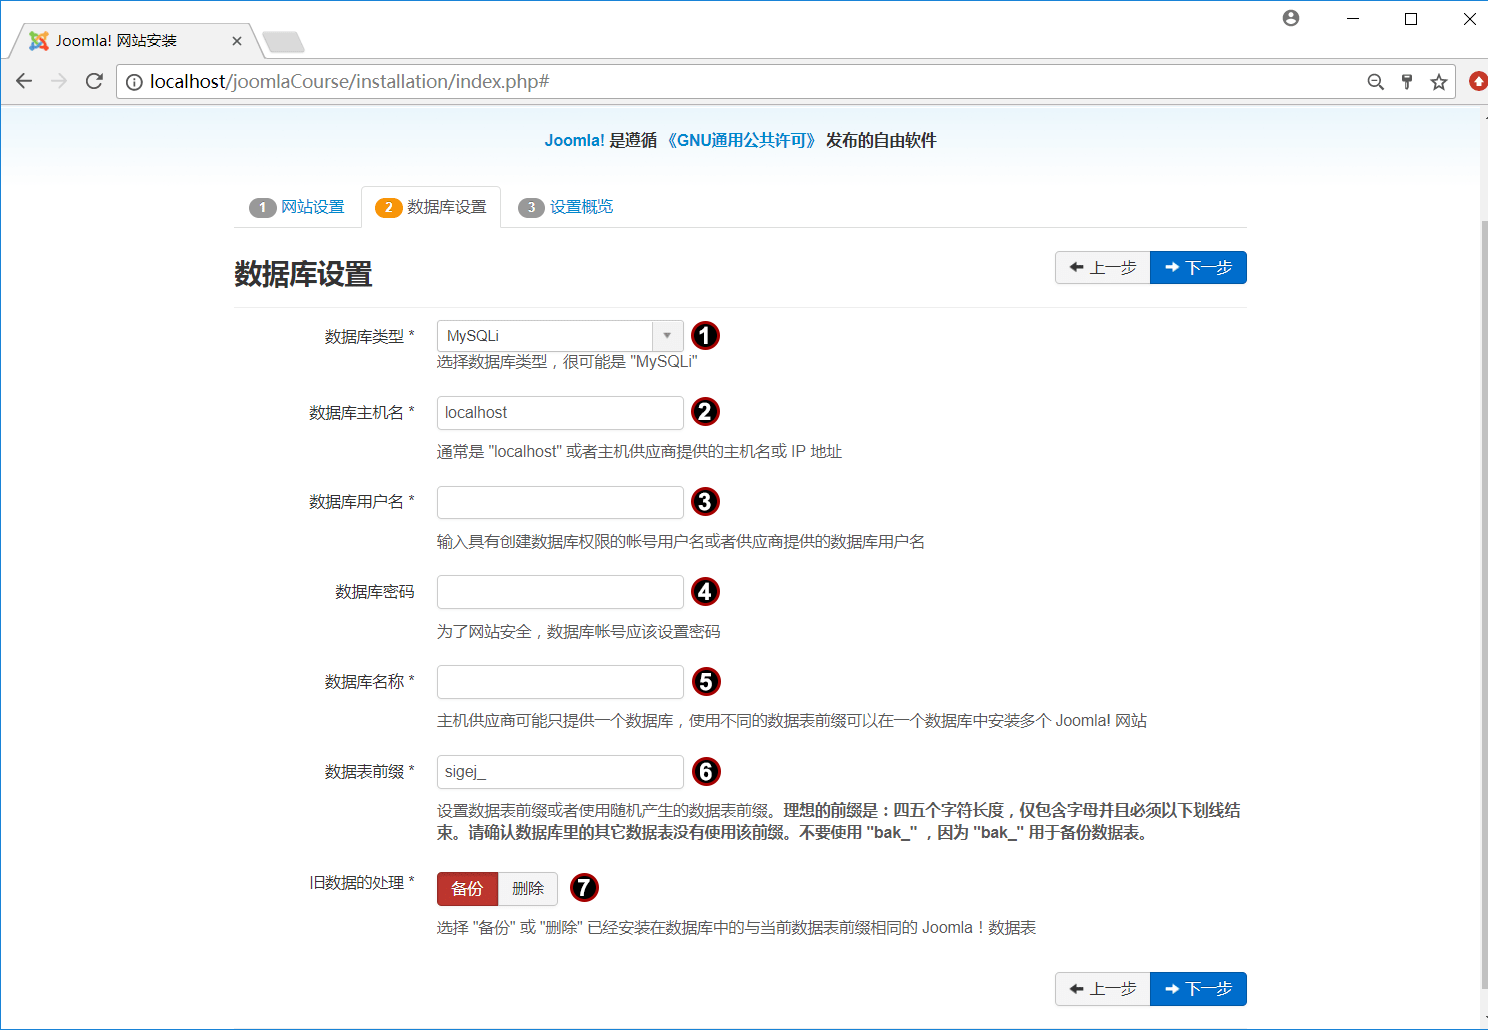Click the saved password key icon
1488x1030 pixels.
(1407, 82)
